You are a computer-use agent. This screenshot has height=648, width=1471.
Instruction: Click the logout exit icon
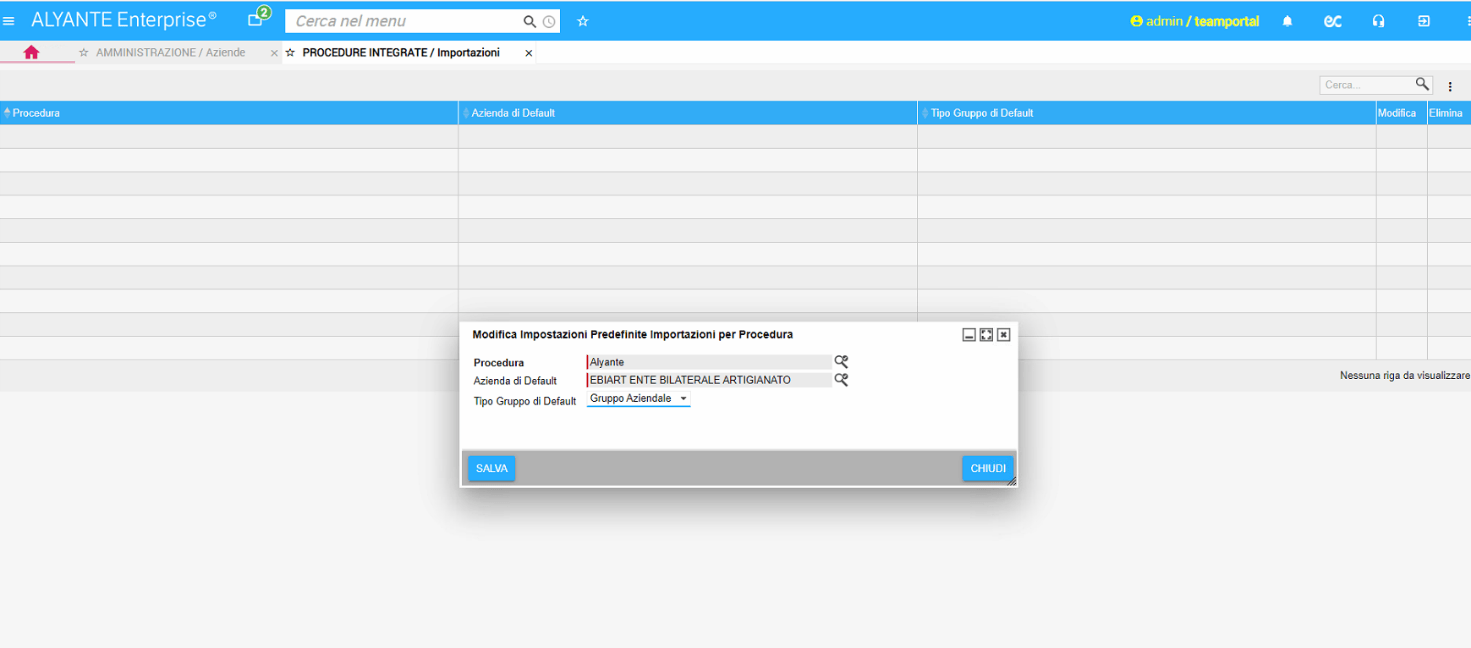[1424, 21]
